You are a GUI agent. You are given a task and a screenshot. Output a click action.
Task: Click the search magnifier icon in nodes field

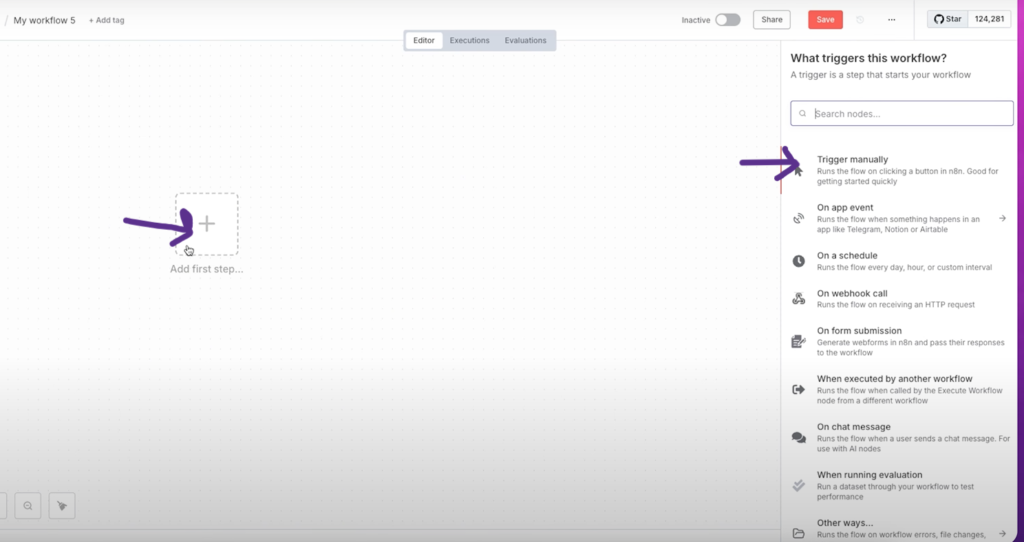pyautogui.click(x=803, y=114)
